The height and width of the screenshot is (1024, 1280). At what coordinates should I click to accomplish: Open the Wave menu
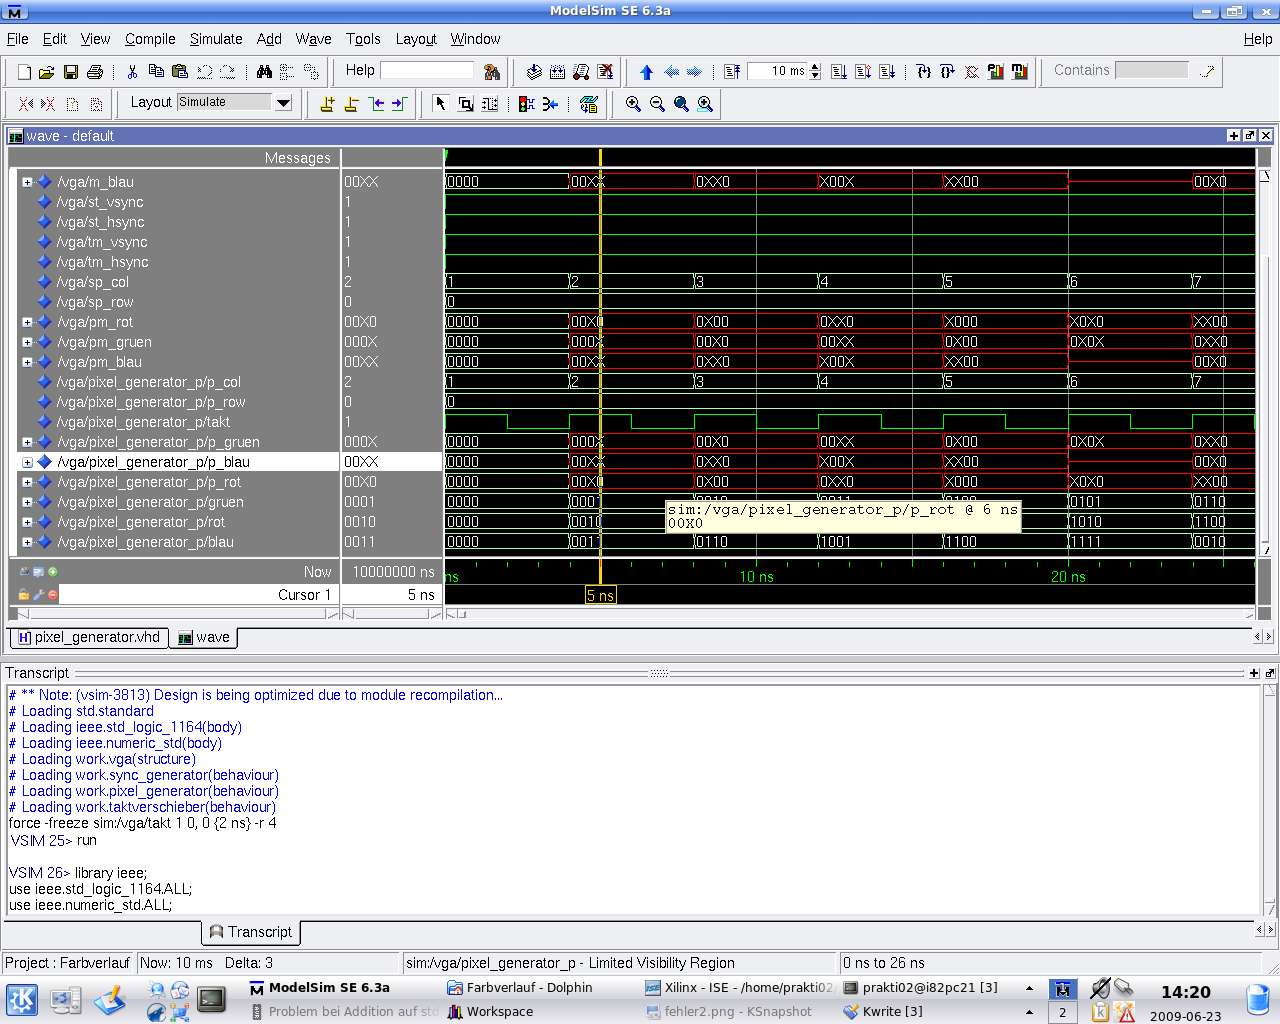click(x=313, y=39)
